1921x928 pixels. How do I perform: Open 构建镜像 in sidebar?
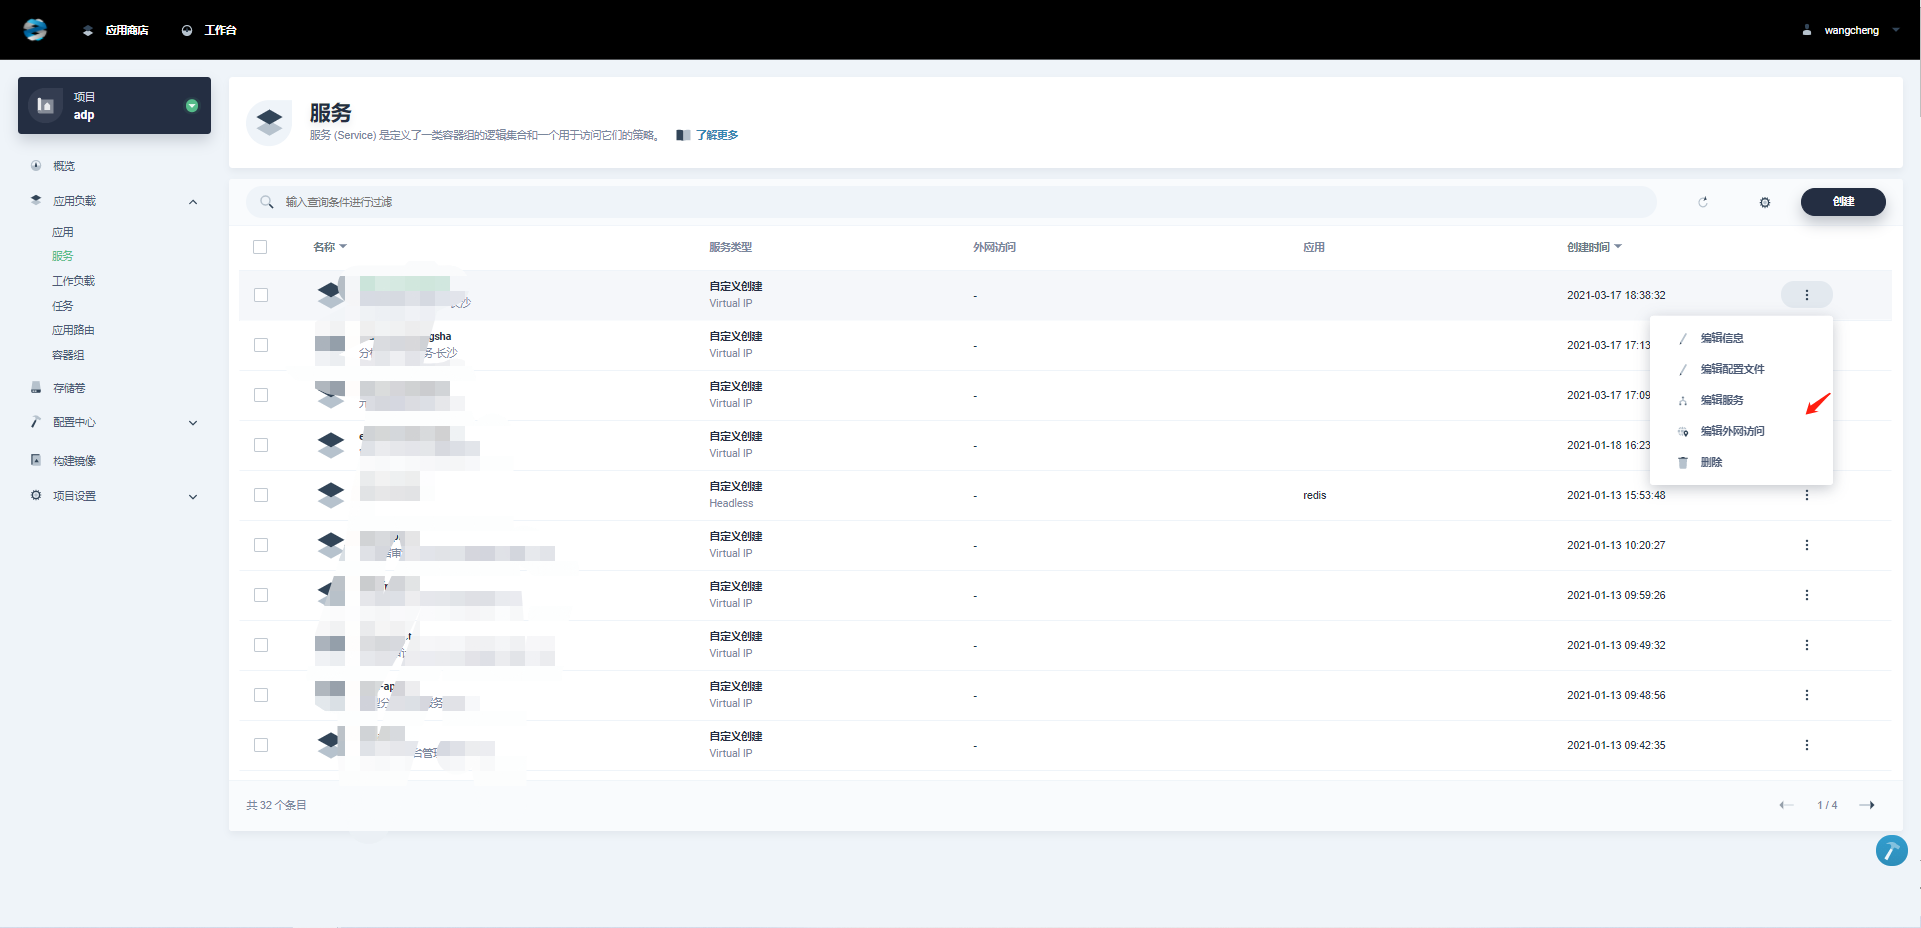(x=74, y=461)
